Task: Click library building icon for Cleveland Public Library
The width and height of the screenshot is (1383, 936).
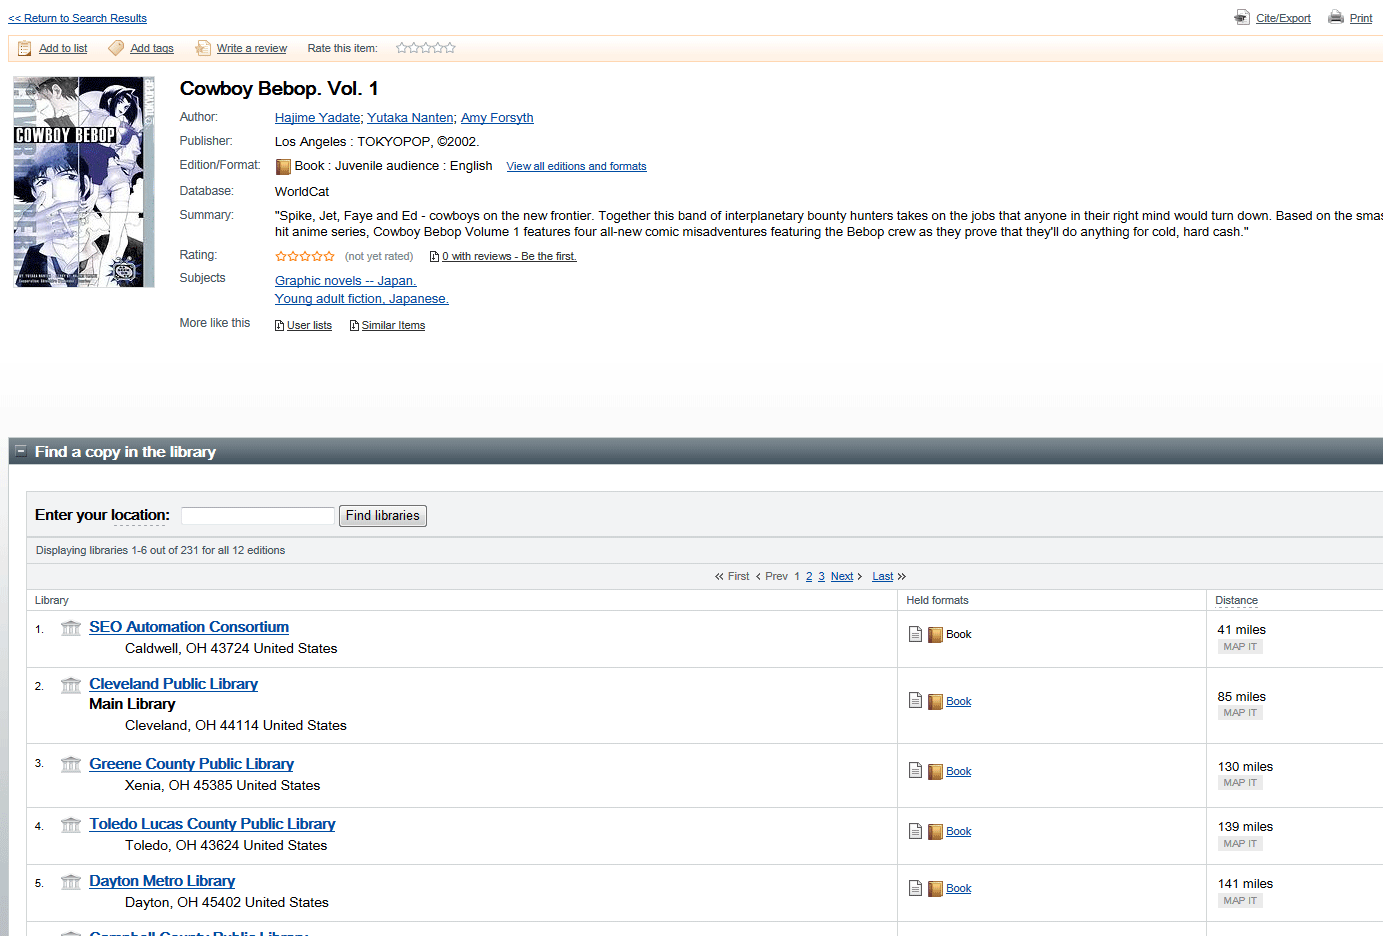Action: (71, 685)
